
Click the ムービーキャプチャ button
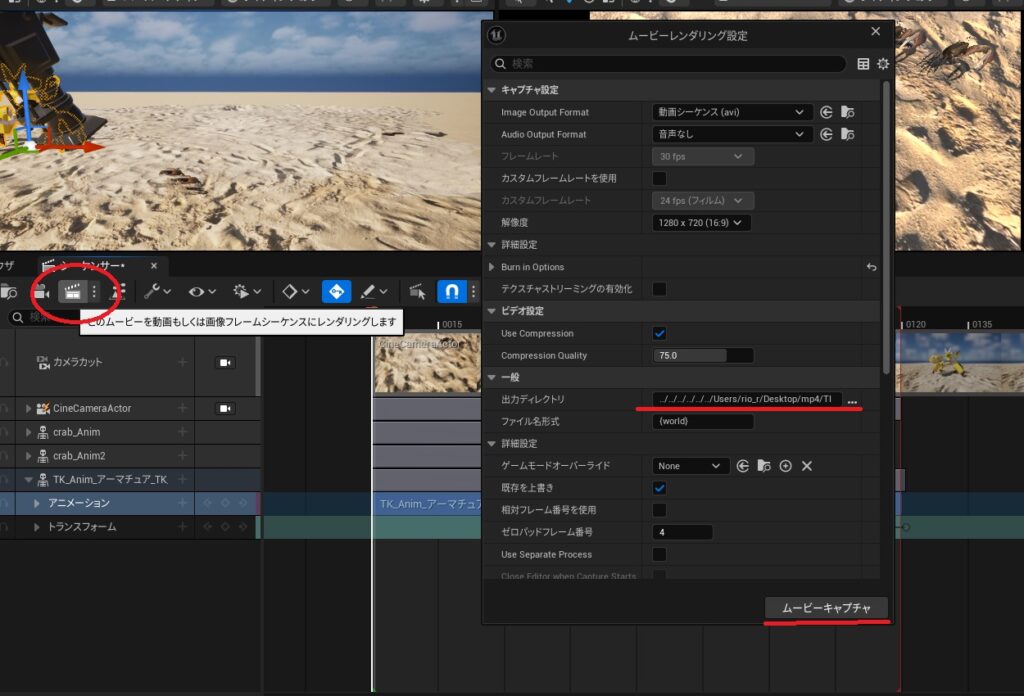[825, 608]
